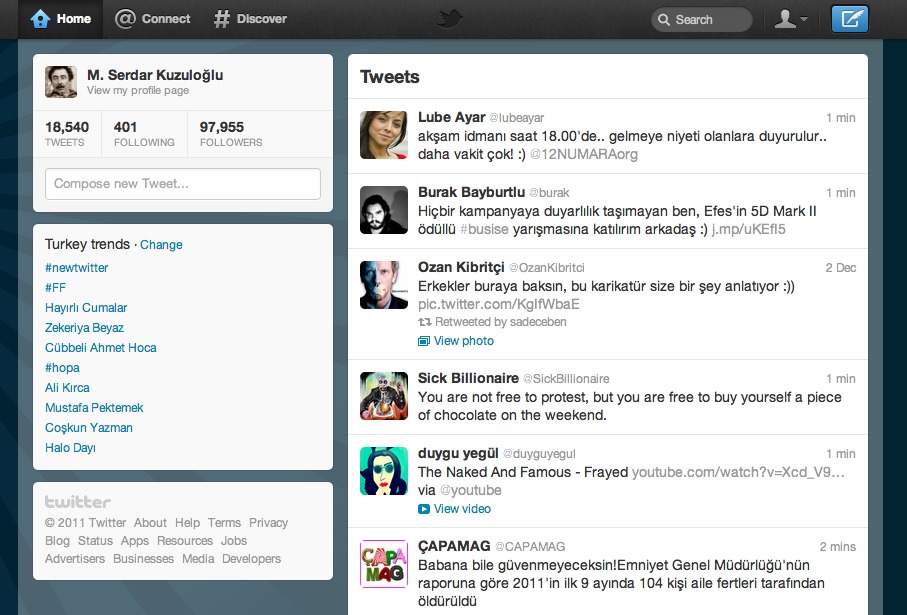Screen dimensions: 907x615
Task: Open the 18,540 Tweets count
Action: point(67,134)
